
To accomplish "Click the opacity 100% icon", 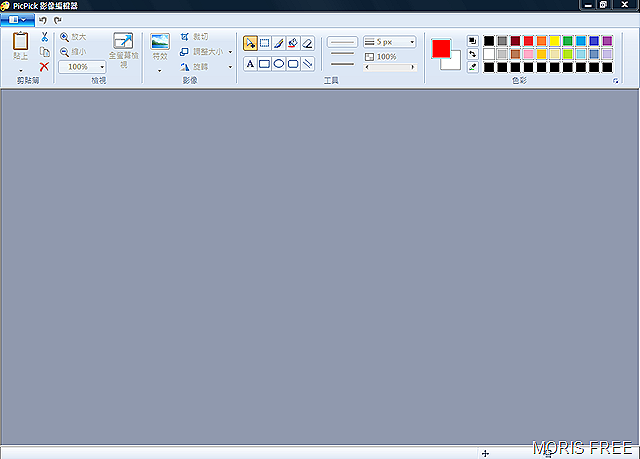I will click(369, 57).
